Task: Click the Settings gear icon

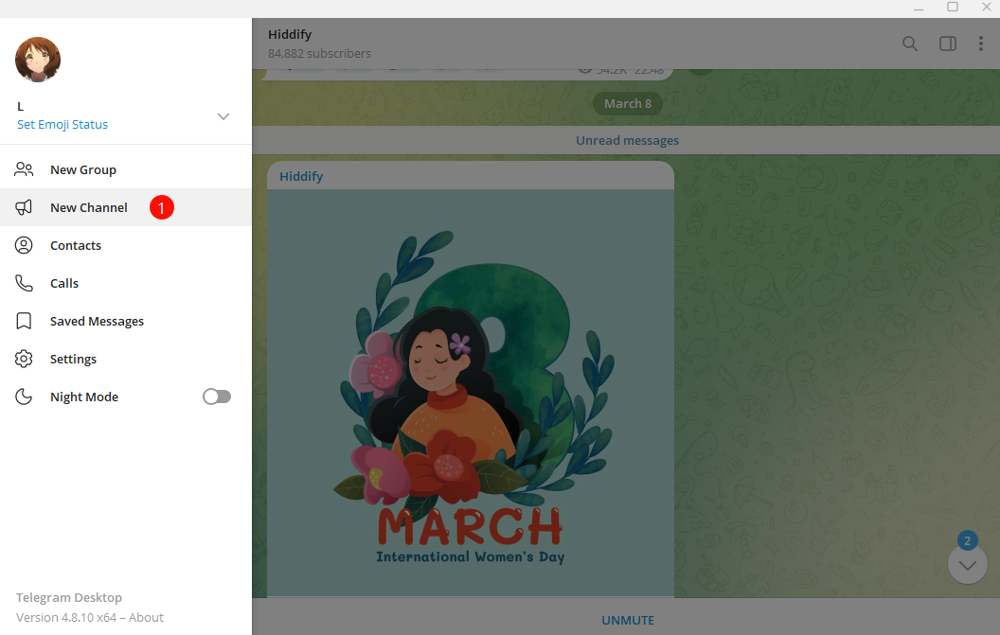Action: (x=24, y=359)
